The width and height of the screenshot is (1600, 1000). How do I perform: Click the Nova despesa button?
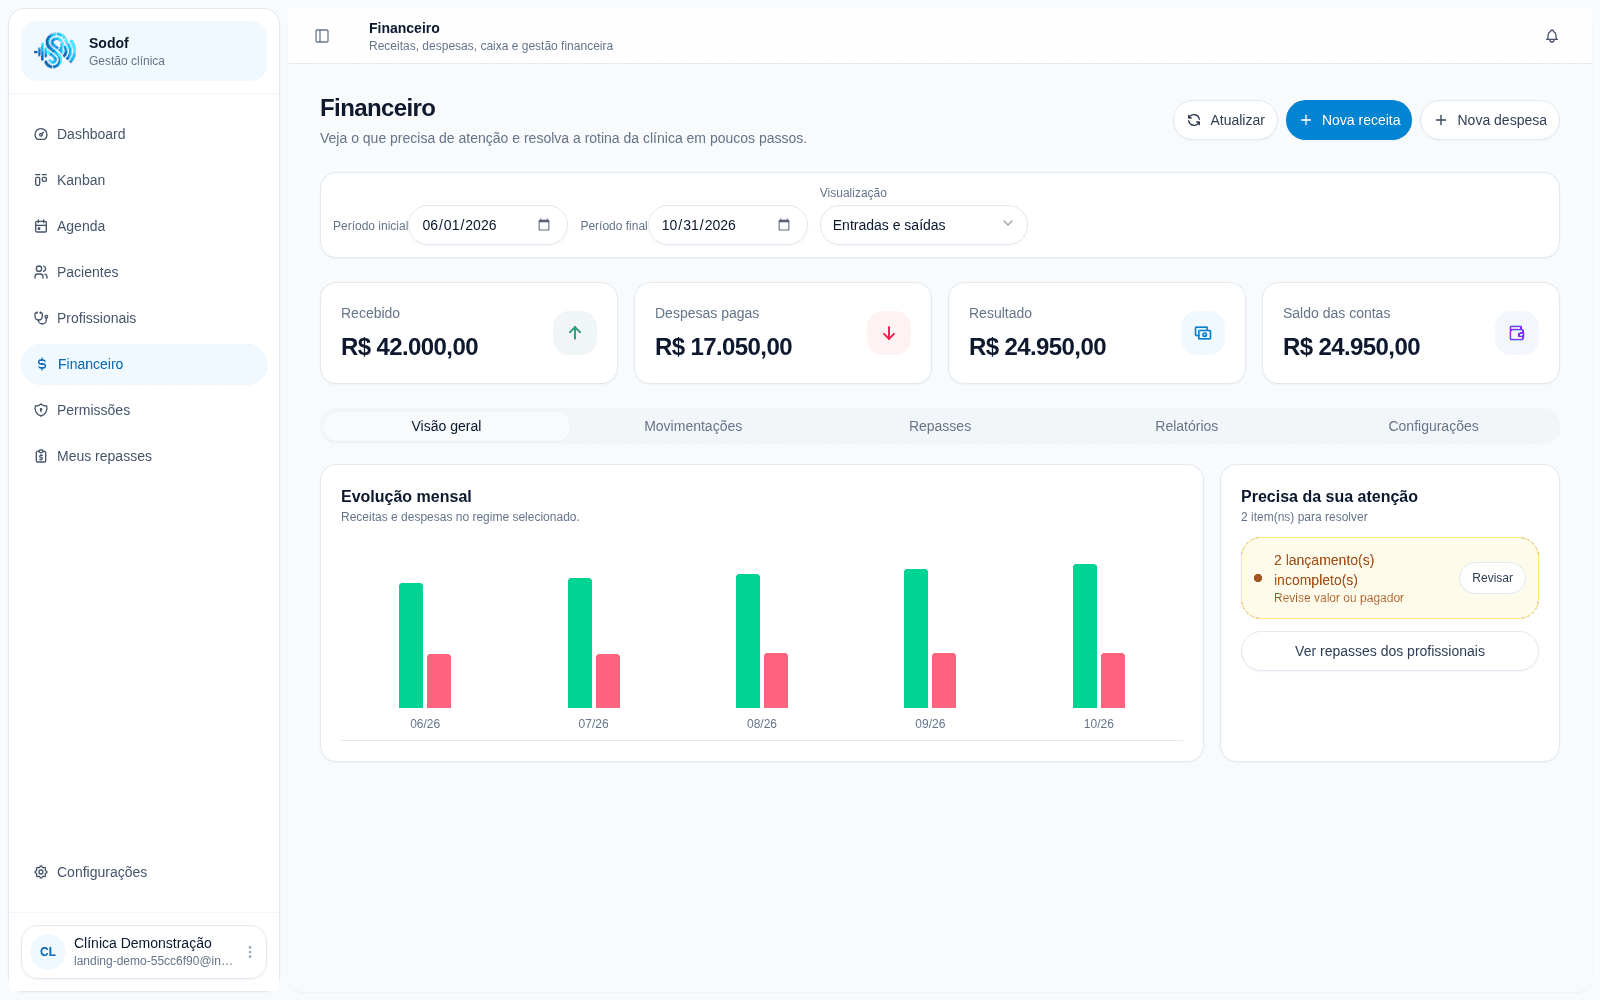point(1490,120)
